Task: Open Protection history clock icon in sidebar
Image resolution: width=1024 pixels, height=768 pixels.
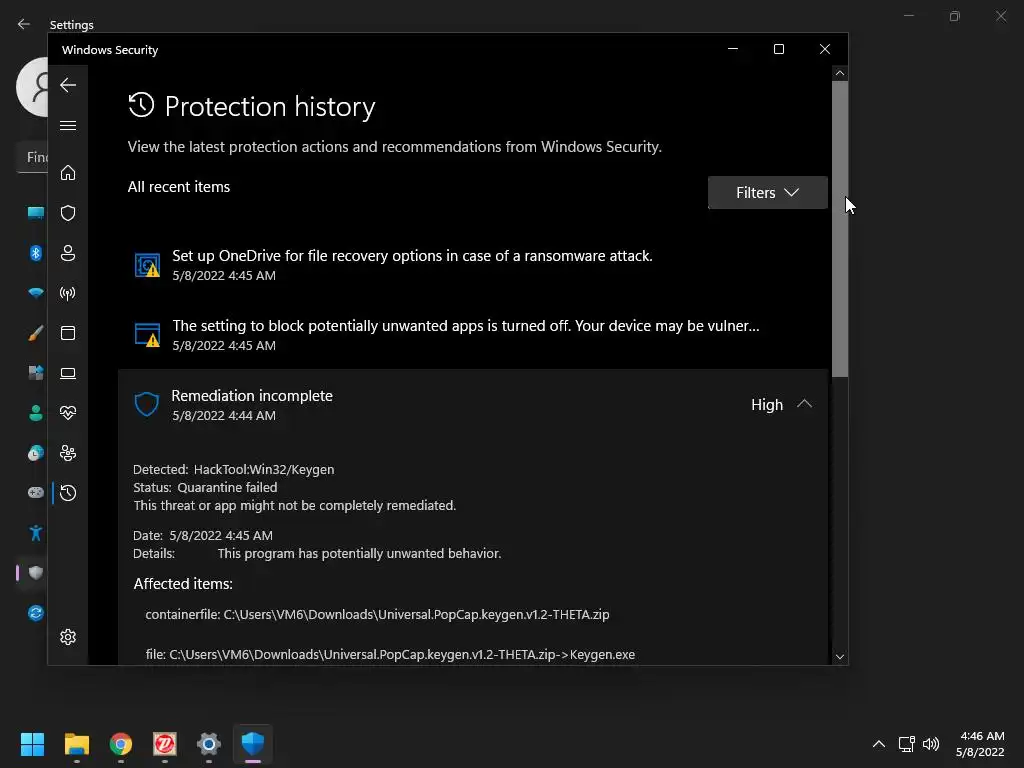Action: [68, 493]
